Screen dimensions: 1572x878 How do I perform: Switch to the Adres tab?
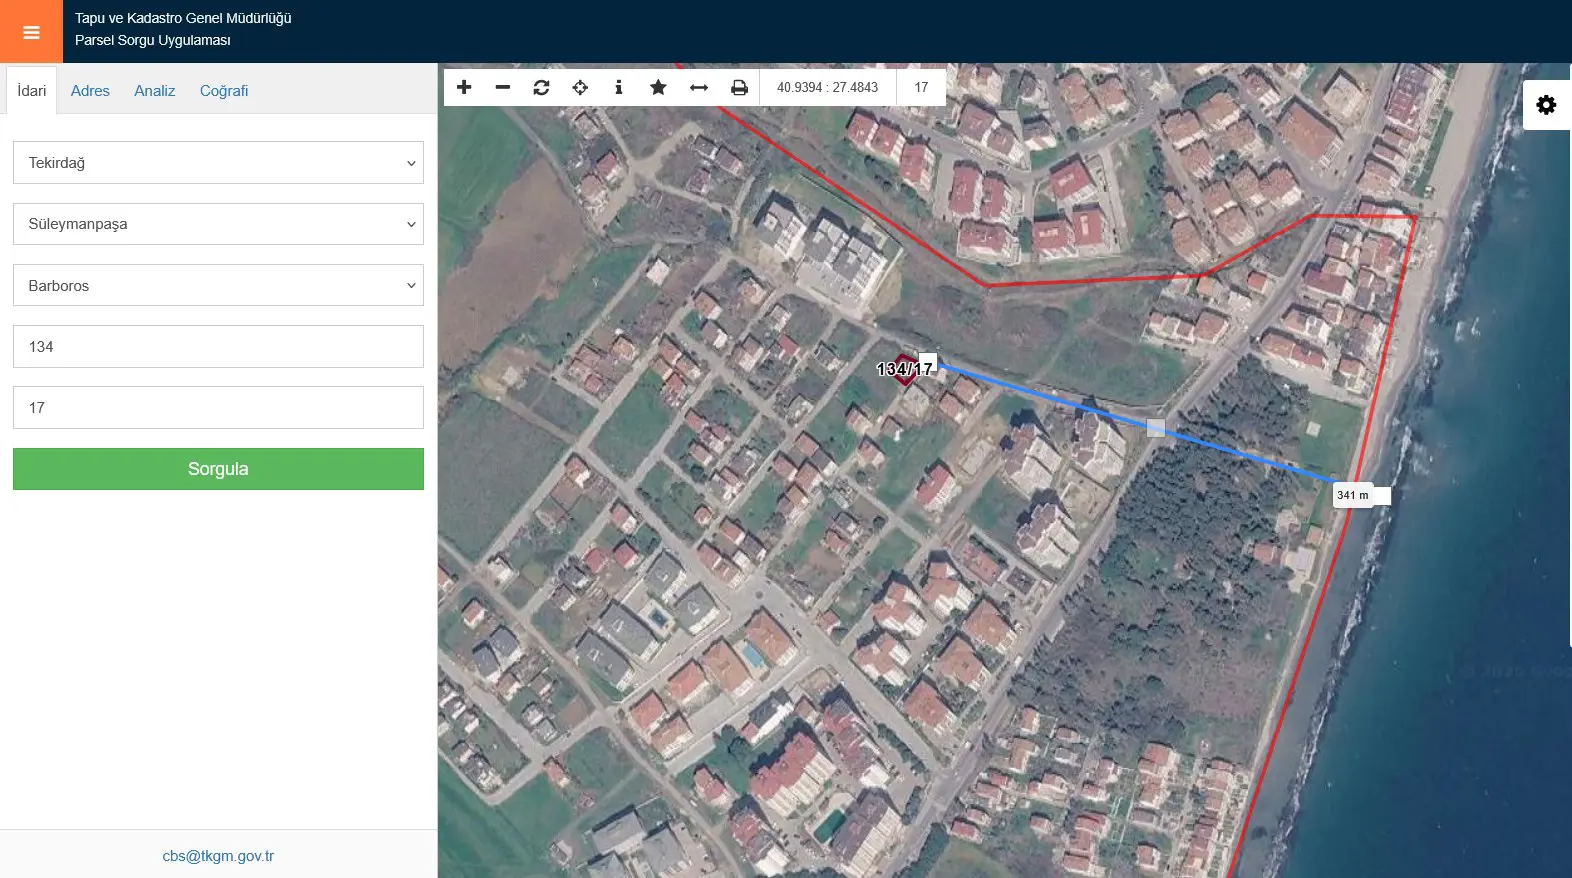coord(90,91)
